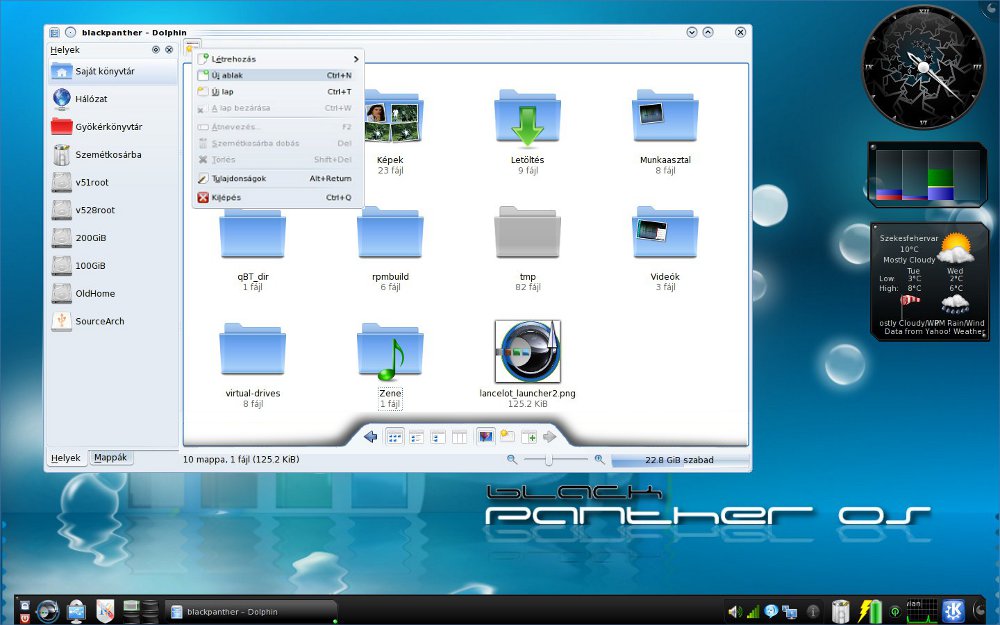Viewport: 1000px width, 625px height.
Task: Select the lancelot_launcher2.png file
Action: (x=527, y=364)
